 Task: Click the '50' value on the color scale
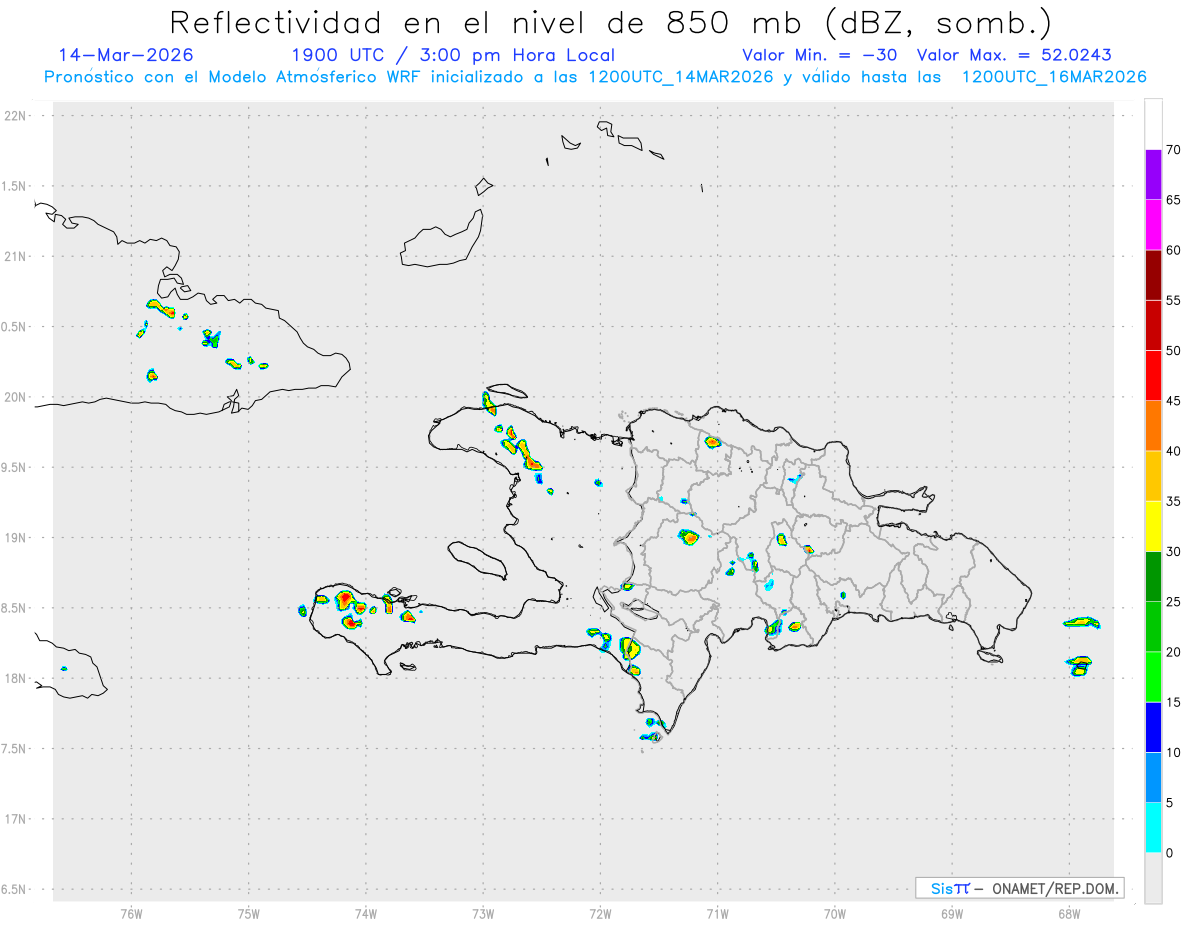[1173, 351]
